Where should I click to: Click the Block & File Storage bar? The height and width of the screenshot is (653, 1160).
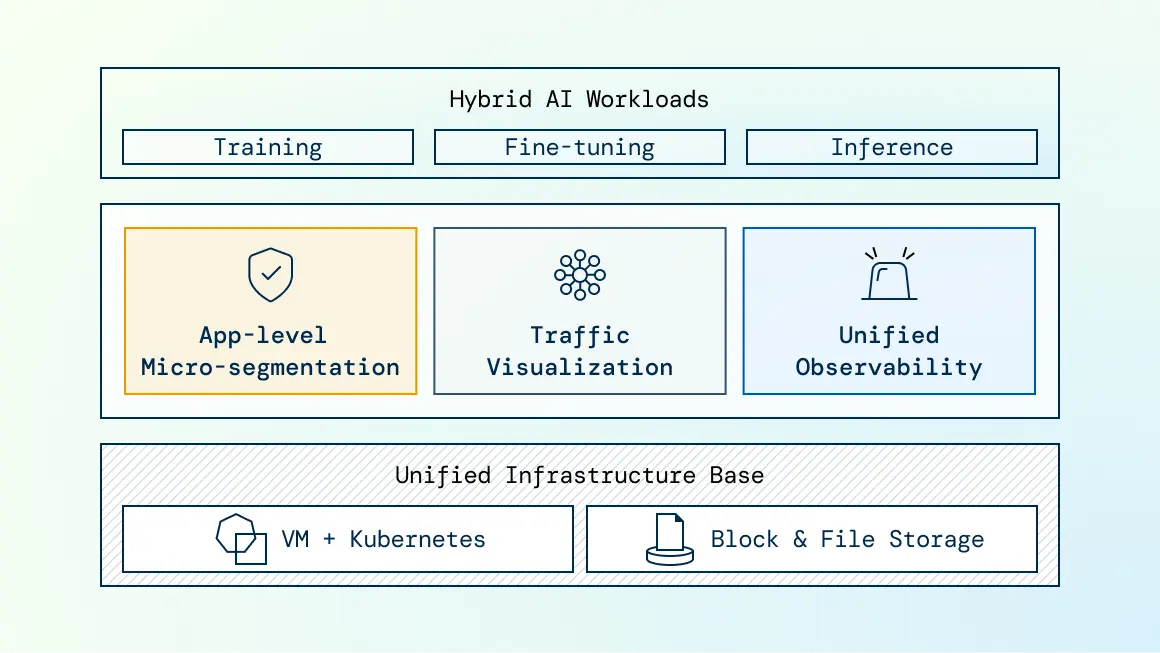pyautogui.click(x=811, y=539)
